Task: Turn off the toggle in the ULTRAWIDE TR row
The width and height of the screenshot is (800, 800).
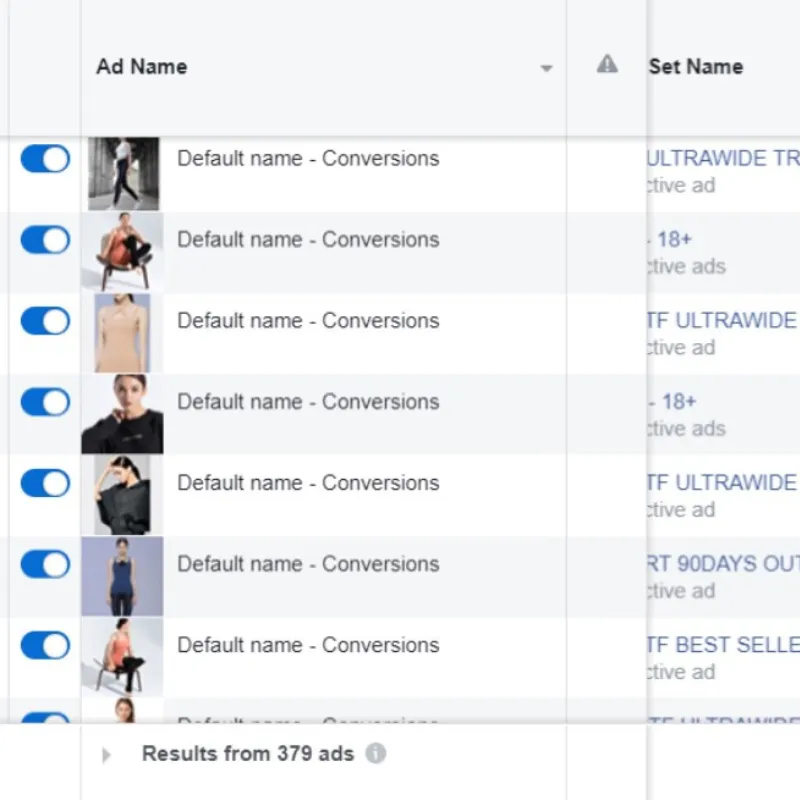Action: (45, 159)
